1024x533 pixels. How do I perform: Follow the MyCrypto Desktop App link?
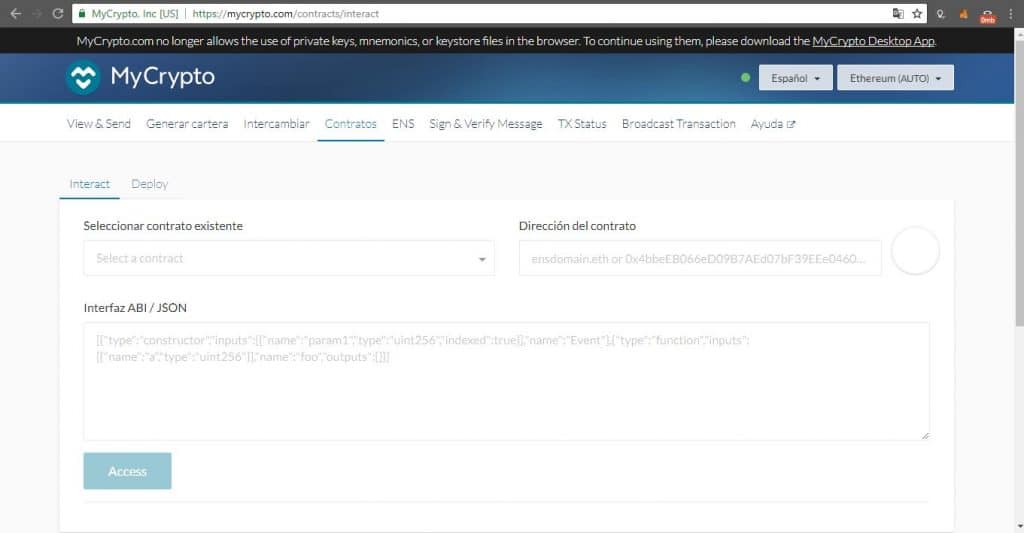pos(873,40)
